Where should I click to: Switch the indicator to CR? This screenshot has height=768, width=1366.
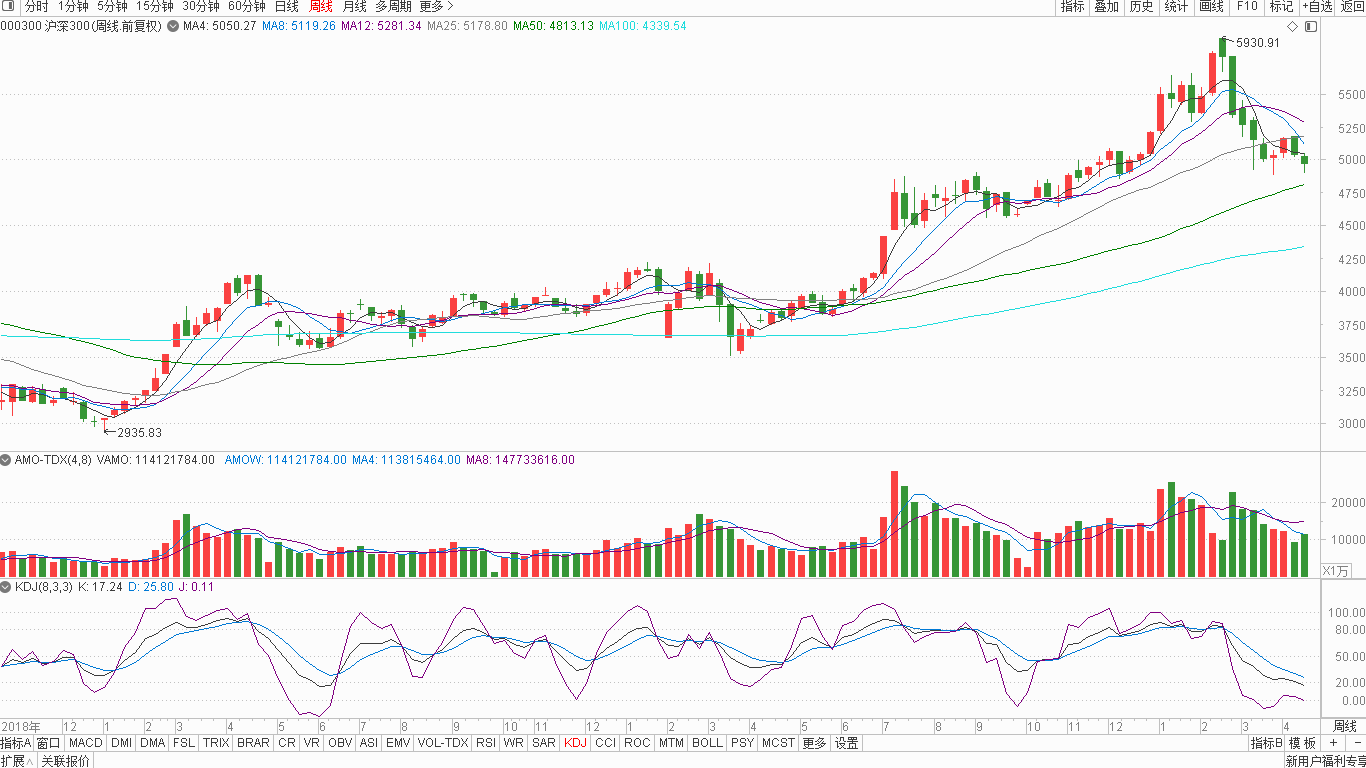pyautogui.click(x=287, y=743)
